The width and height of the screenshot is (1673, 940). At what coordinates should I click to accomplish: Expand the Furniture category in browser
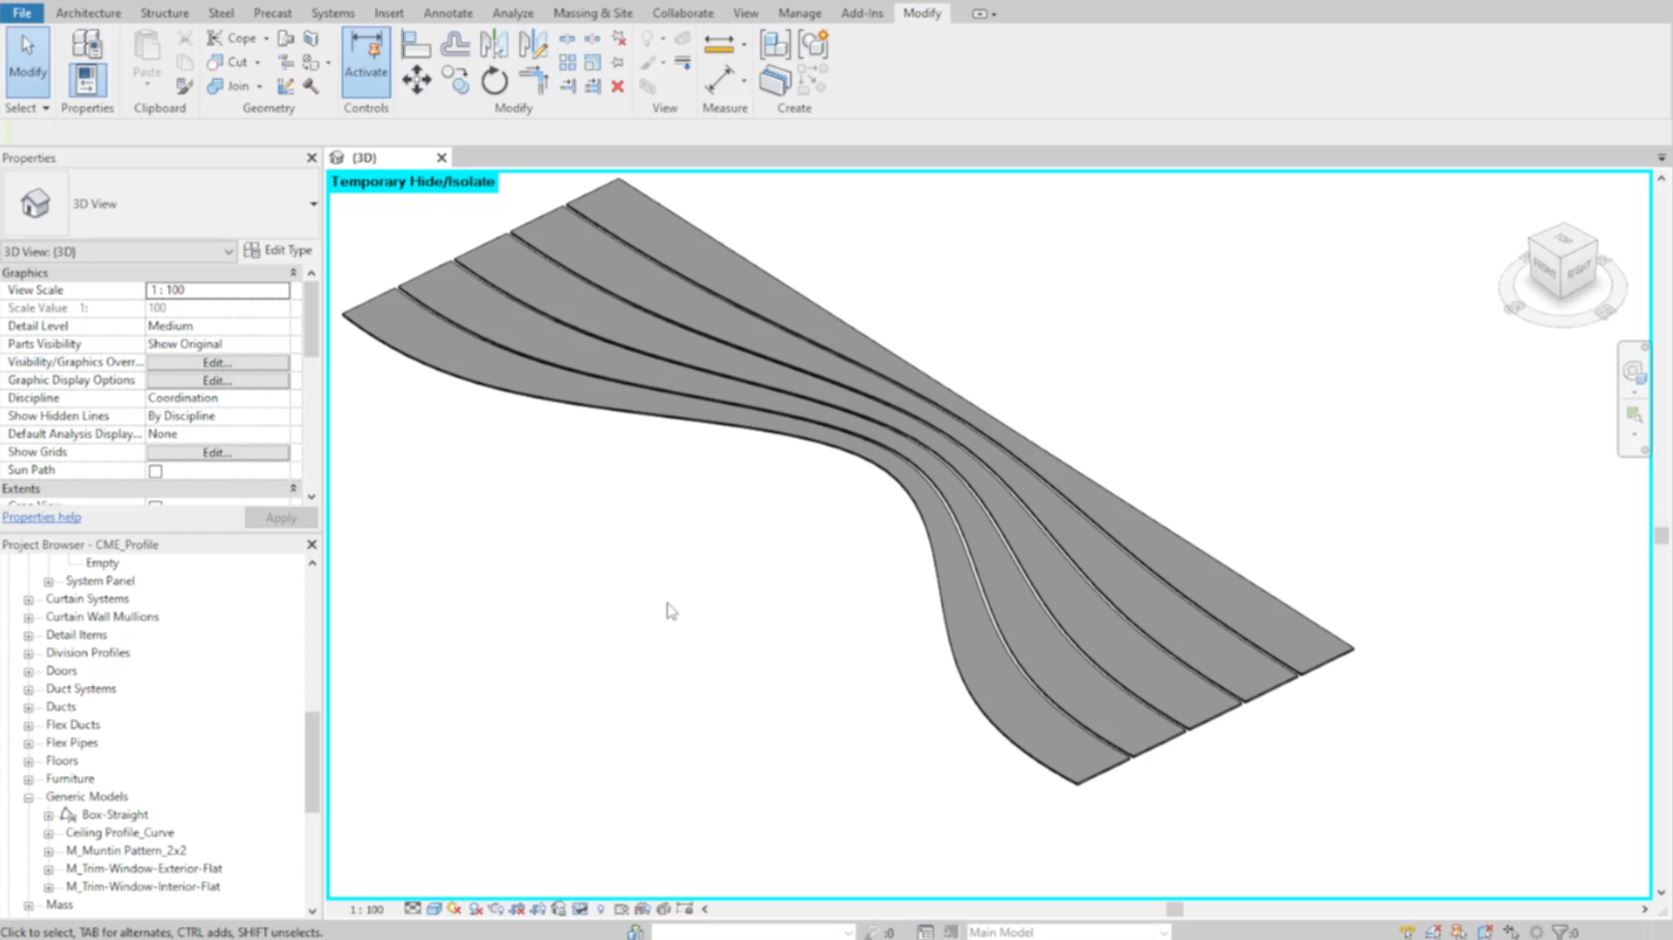pos(29,779)
